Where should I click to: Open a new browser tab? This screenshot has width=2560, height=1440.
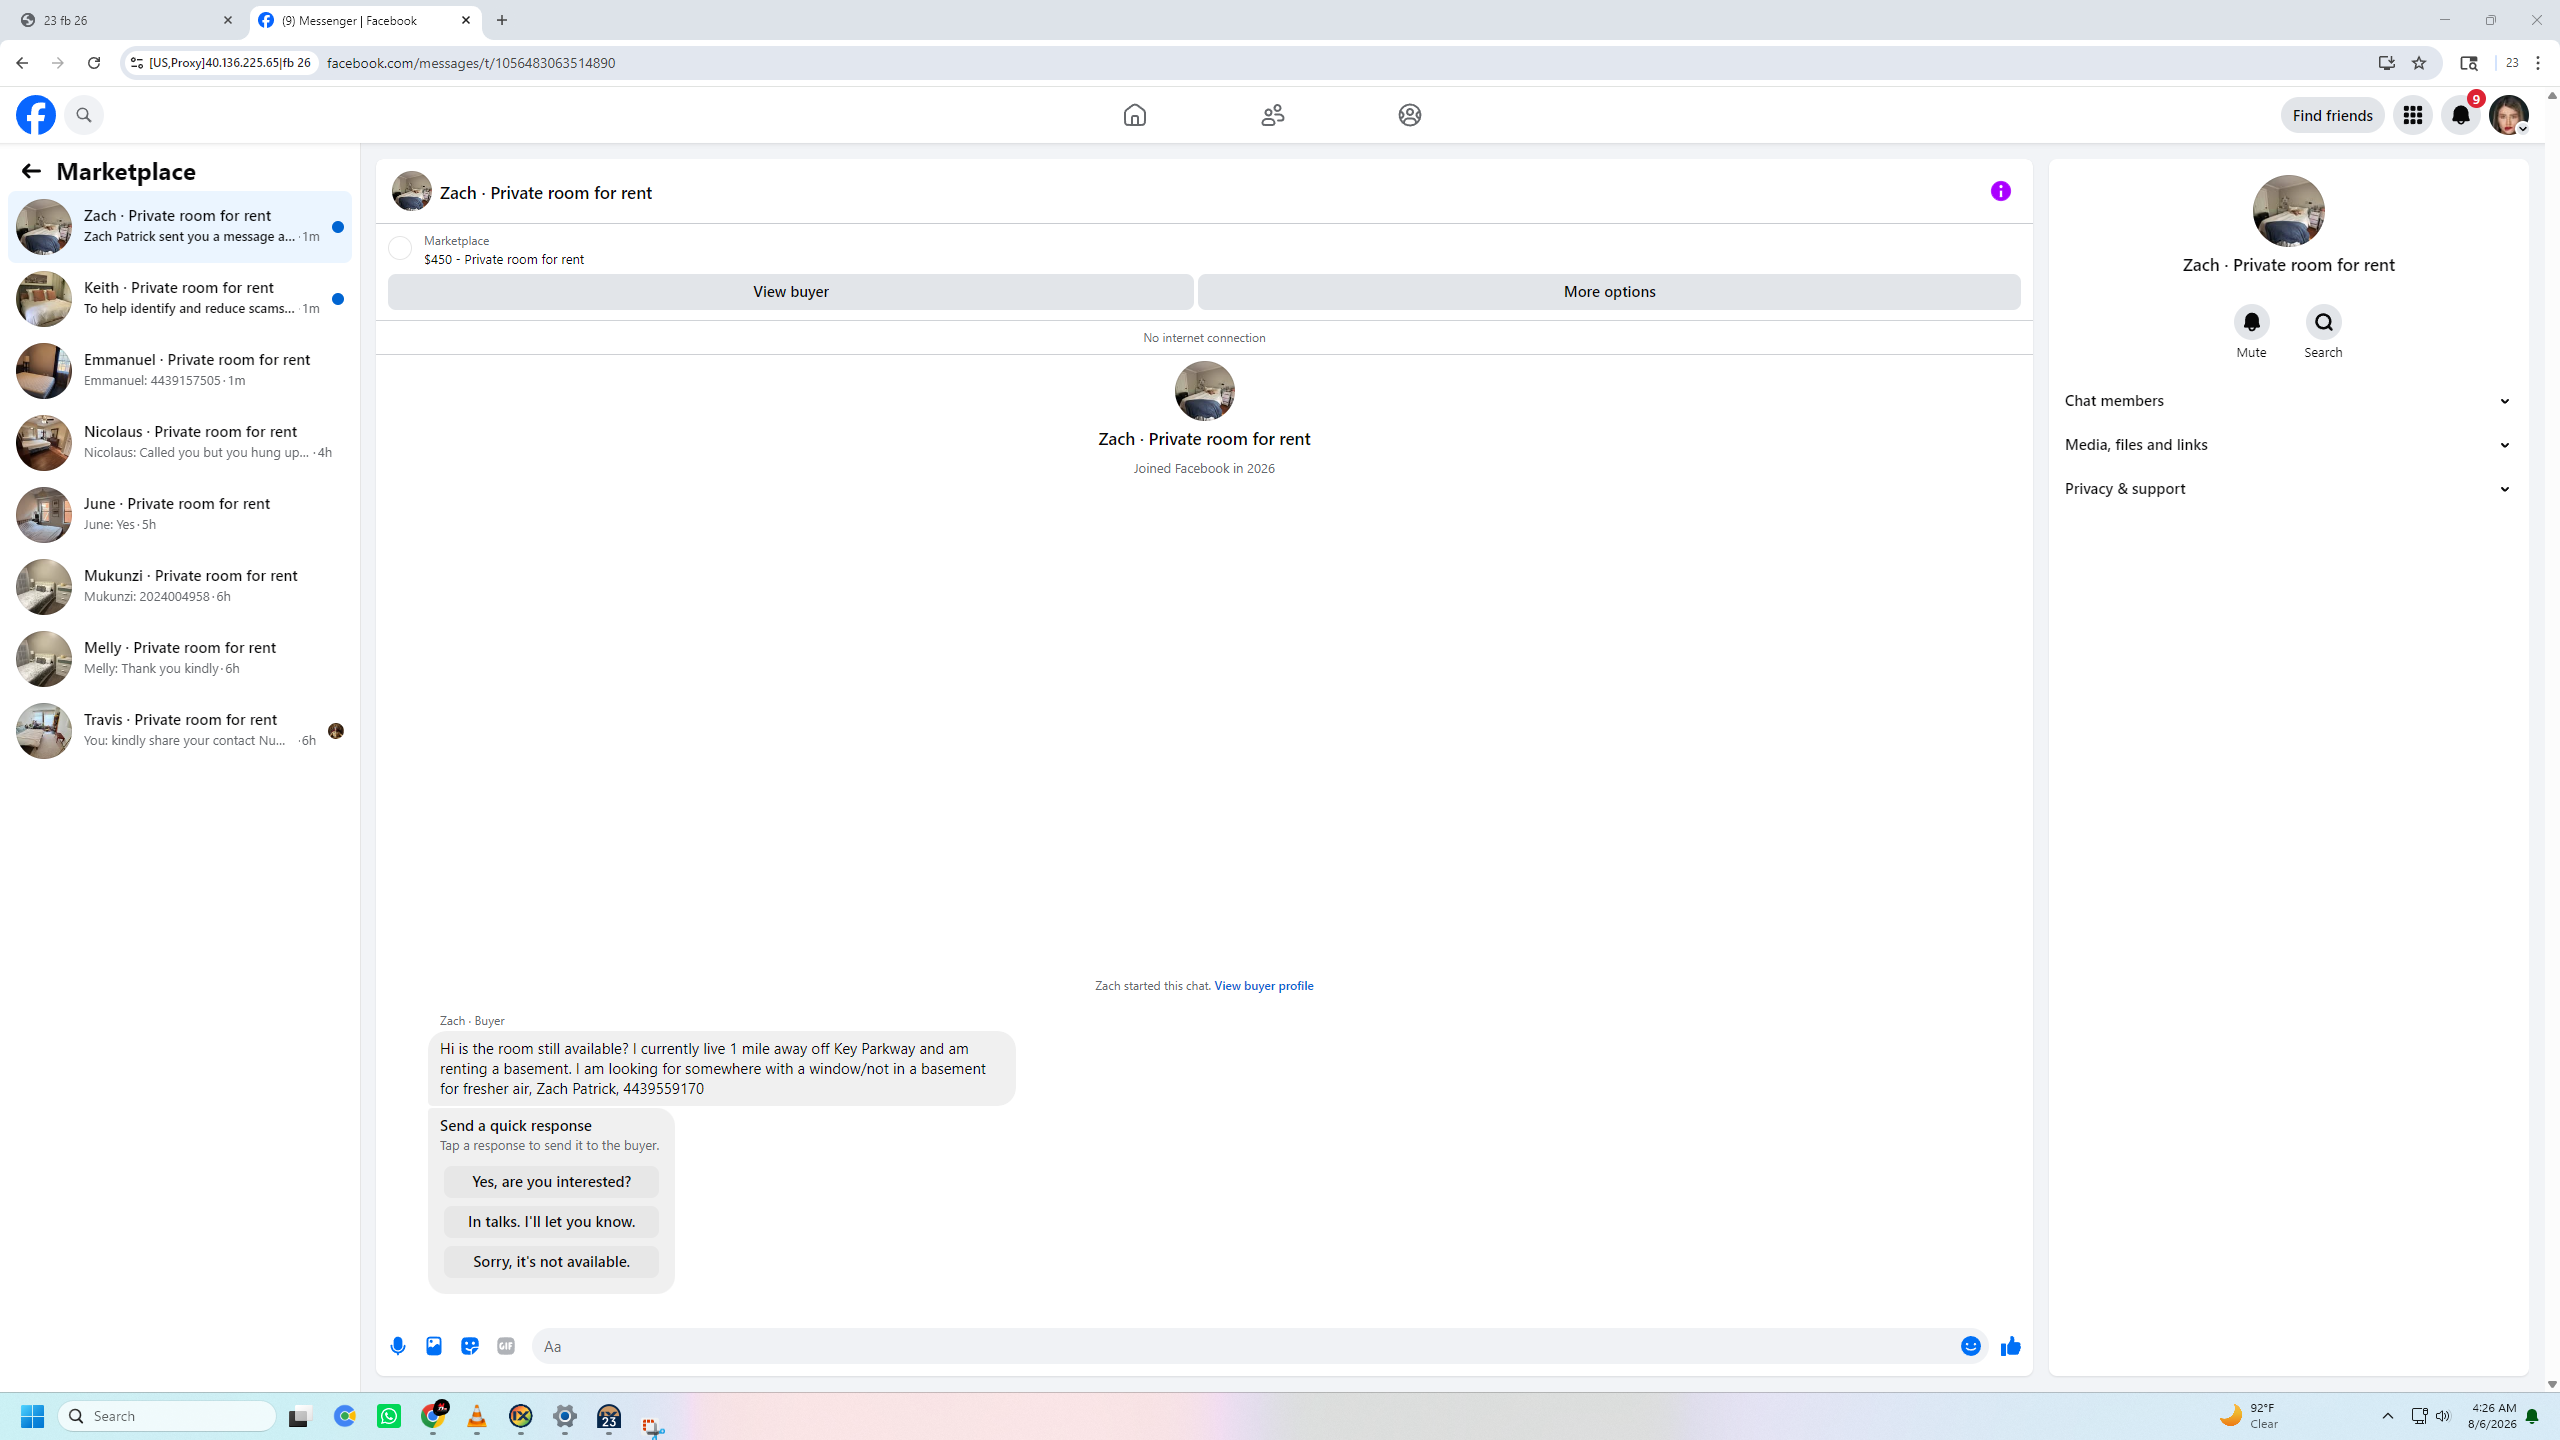coord(502,20)
